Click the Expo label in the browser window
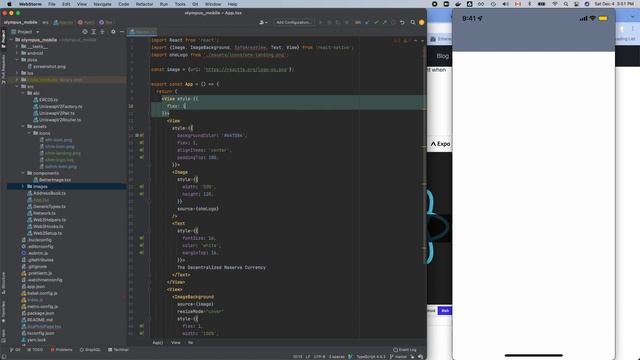 click(x=441, y=144)
